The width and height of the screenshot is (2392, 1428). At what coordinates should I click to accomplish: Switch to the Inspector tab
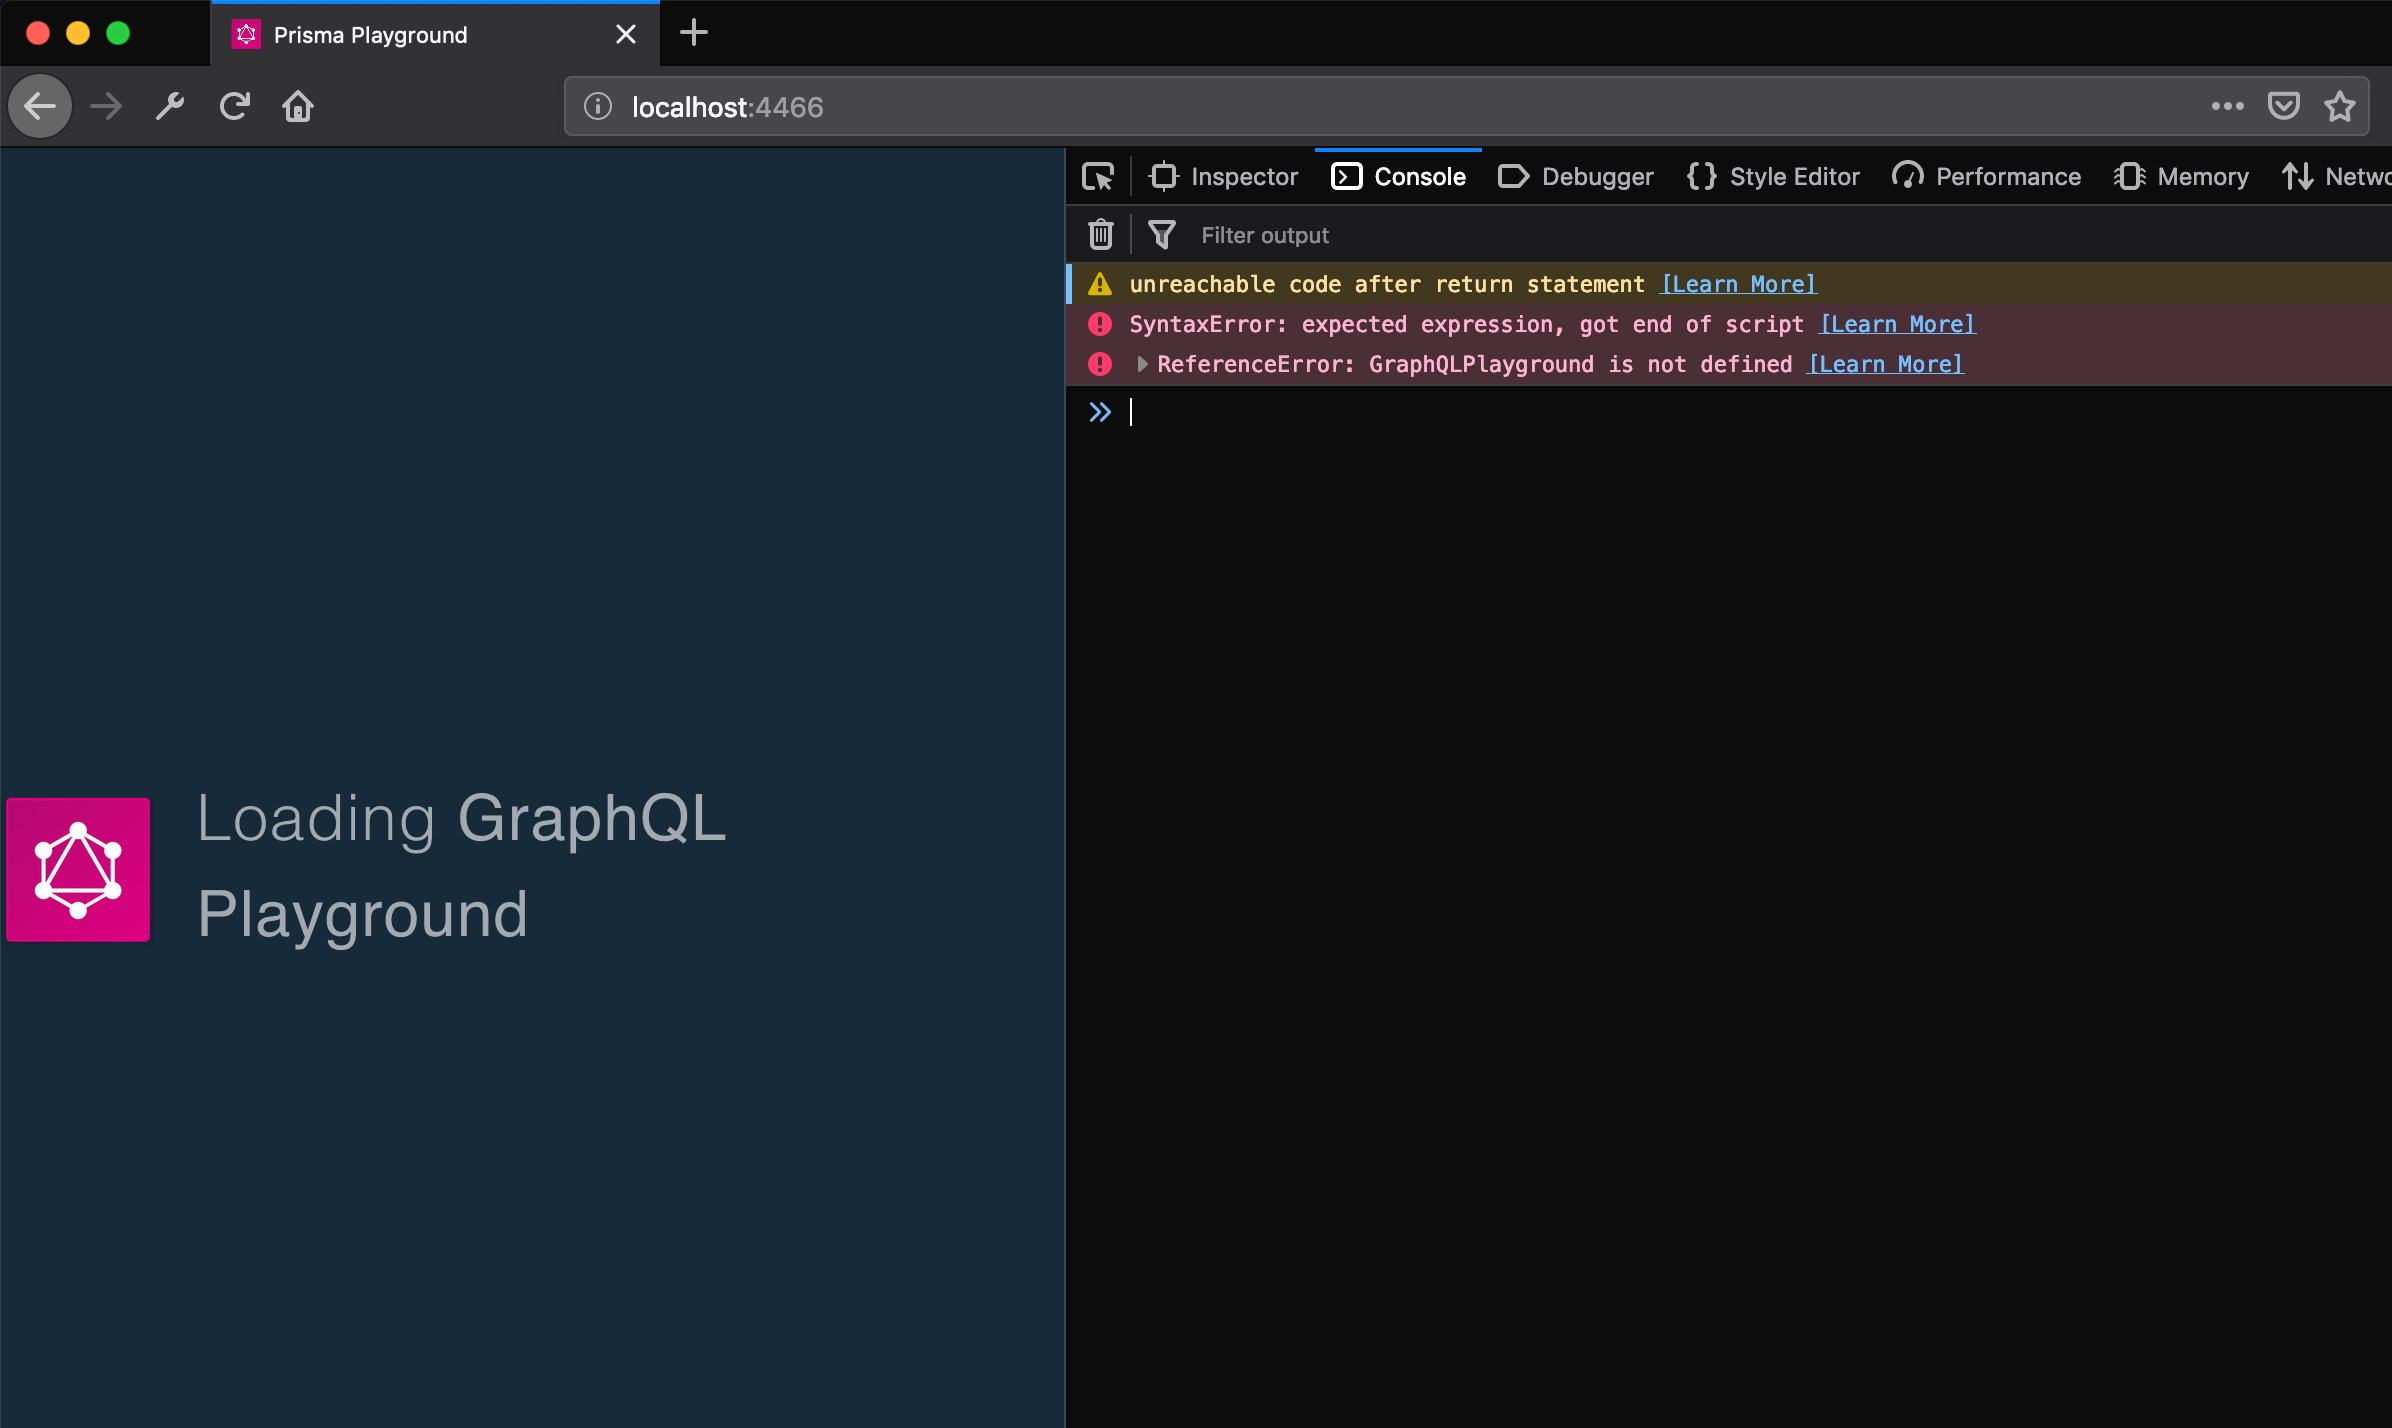point(1224,177)
